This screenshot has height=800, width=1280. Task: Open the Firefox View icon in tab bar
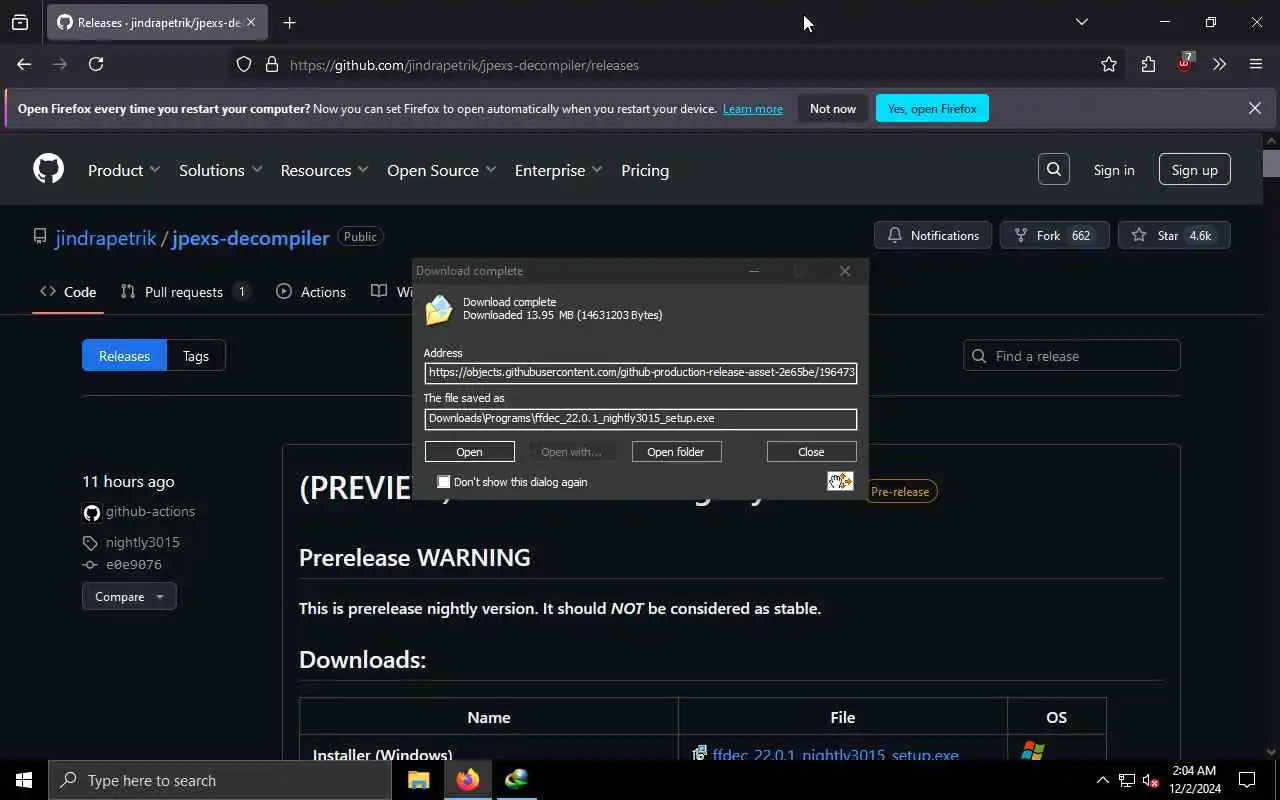(x=20, y=22)
